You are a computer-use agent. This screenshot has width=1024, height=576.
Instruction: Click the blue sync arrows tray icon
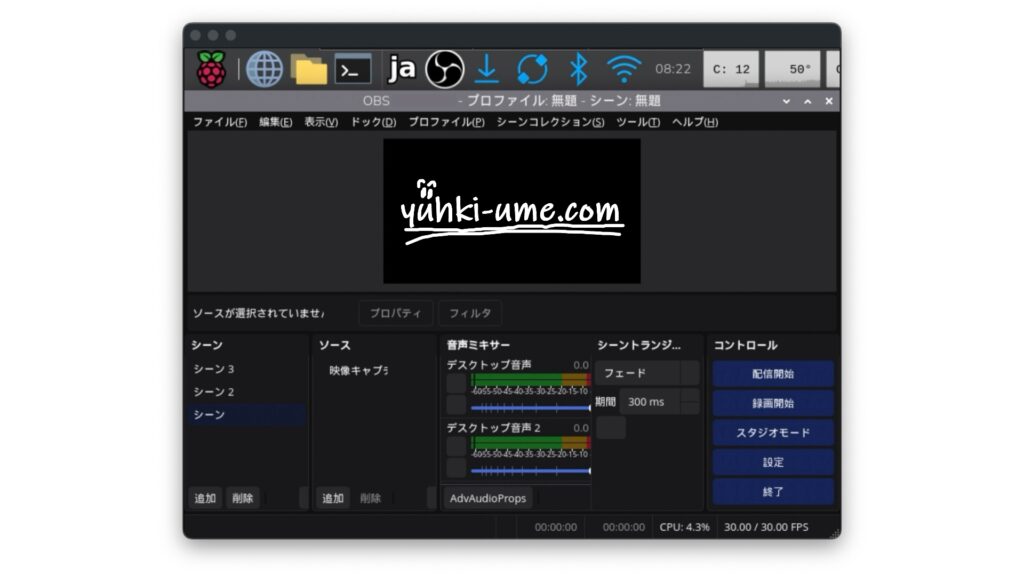(x=532, y=69)
